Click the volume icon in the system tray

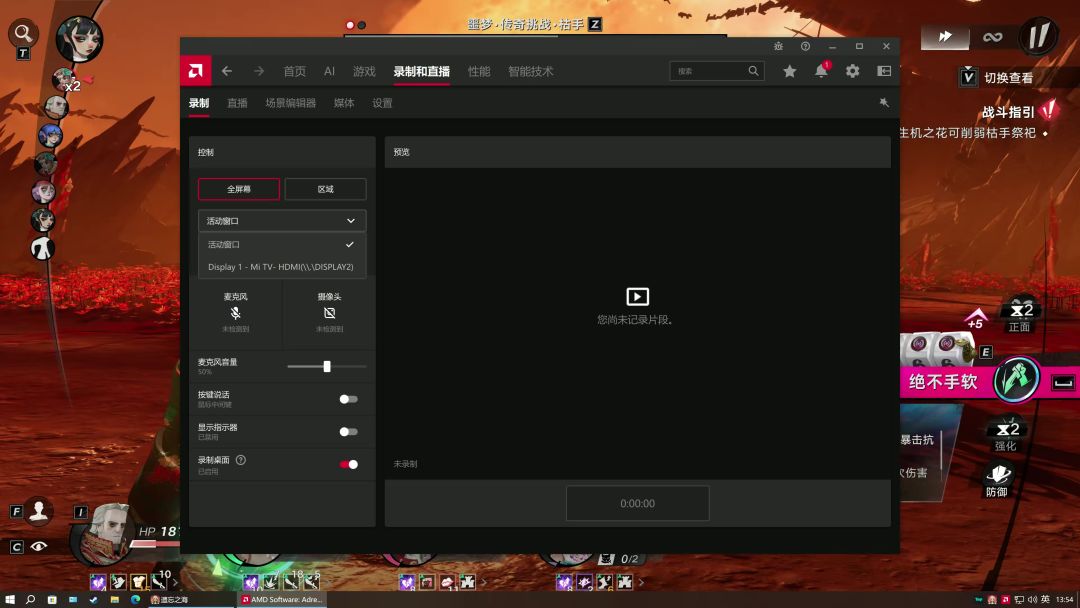(x=1032, y=600)
